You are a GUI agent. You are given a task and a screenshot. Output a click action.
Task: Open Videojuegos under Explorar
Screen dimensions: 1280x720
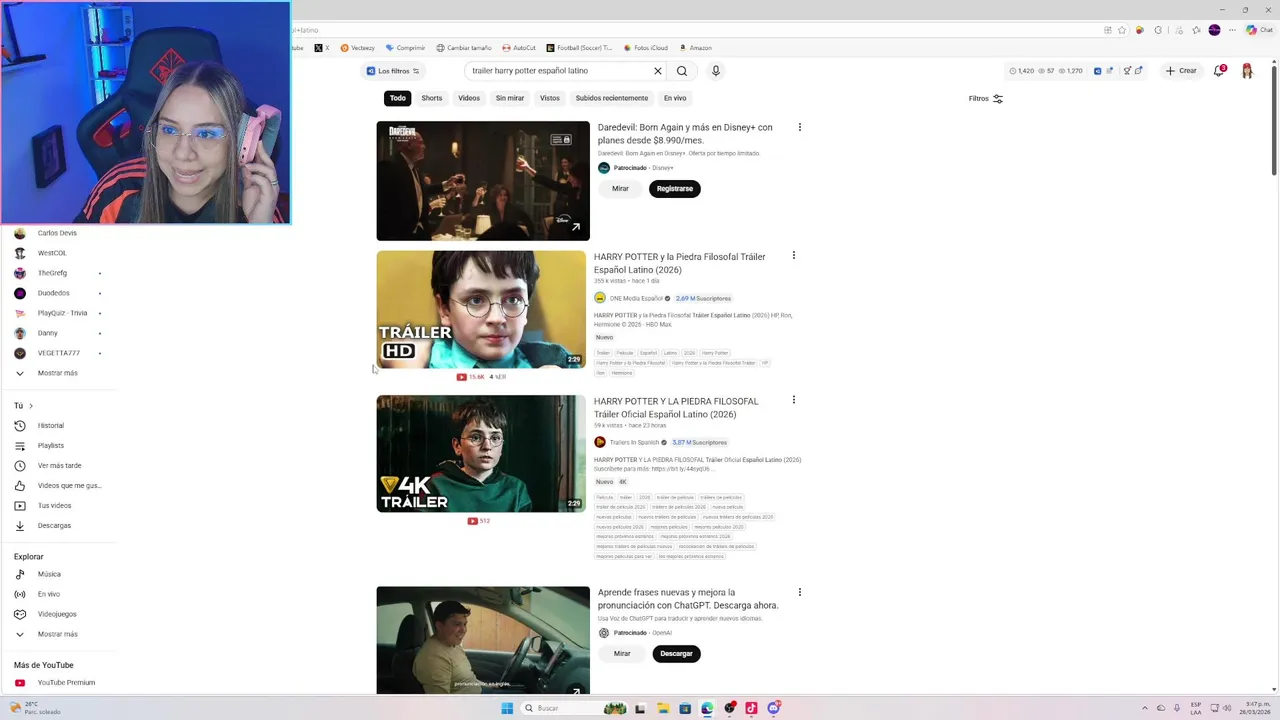click(x=57, y=614)
